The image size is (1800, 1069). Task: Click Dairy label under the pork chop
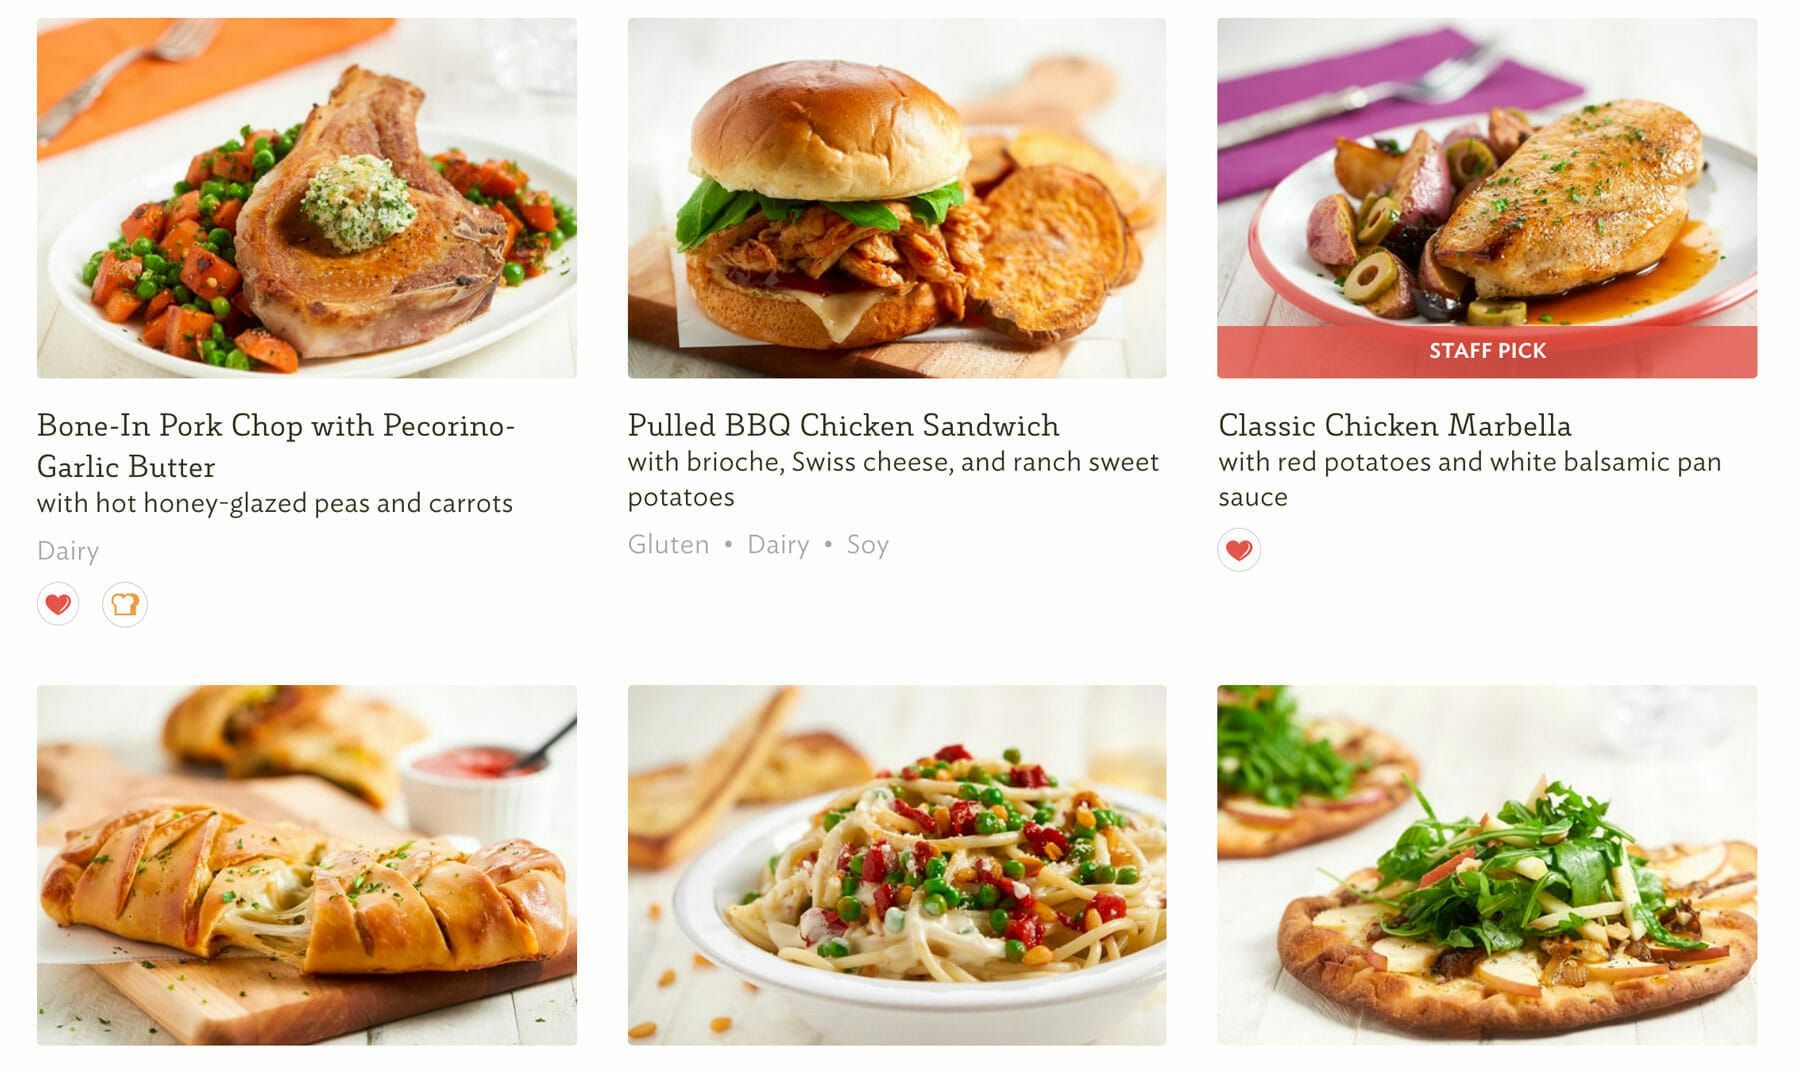point(68,551)
